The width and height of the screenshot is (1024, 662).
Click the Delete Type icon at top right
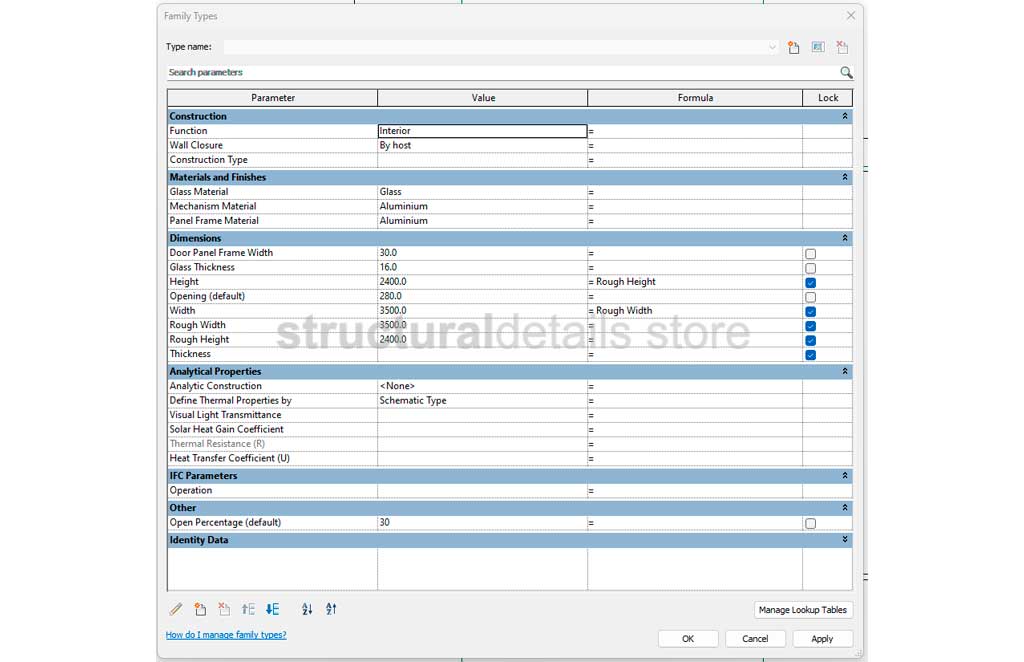(842, 47)
